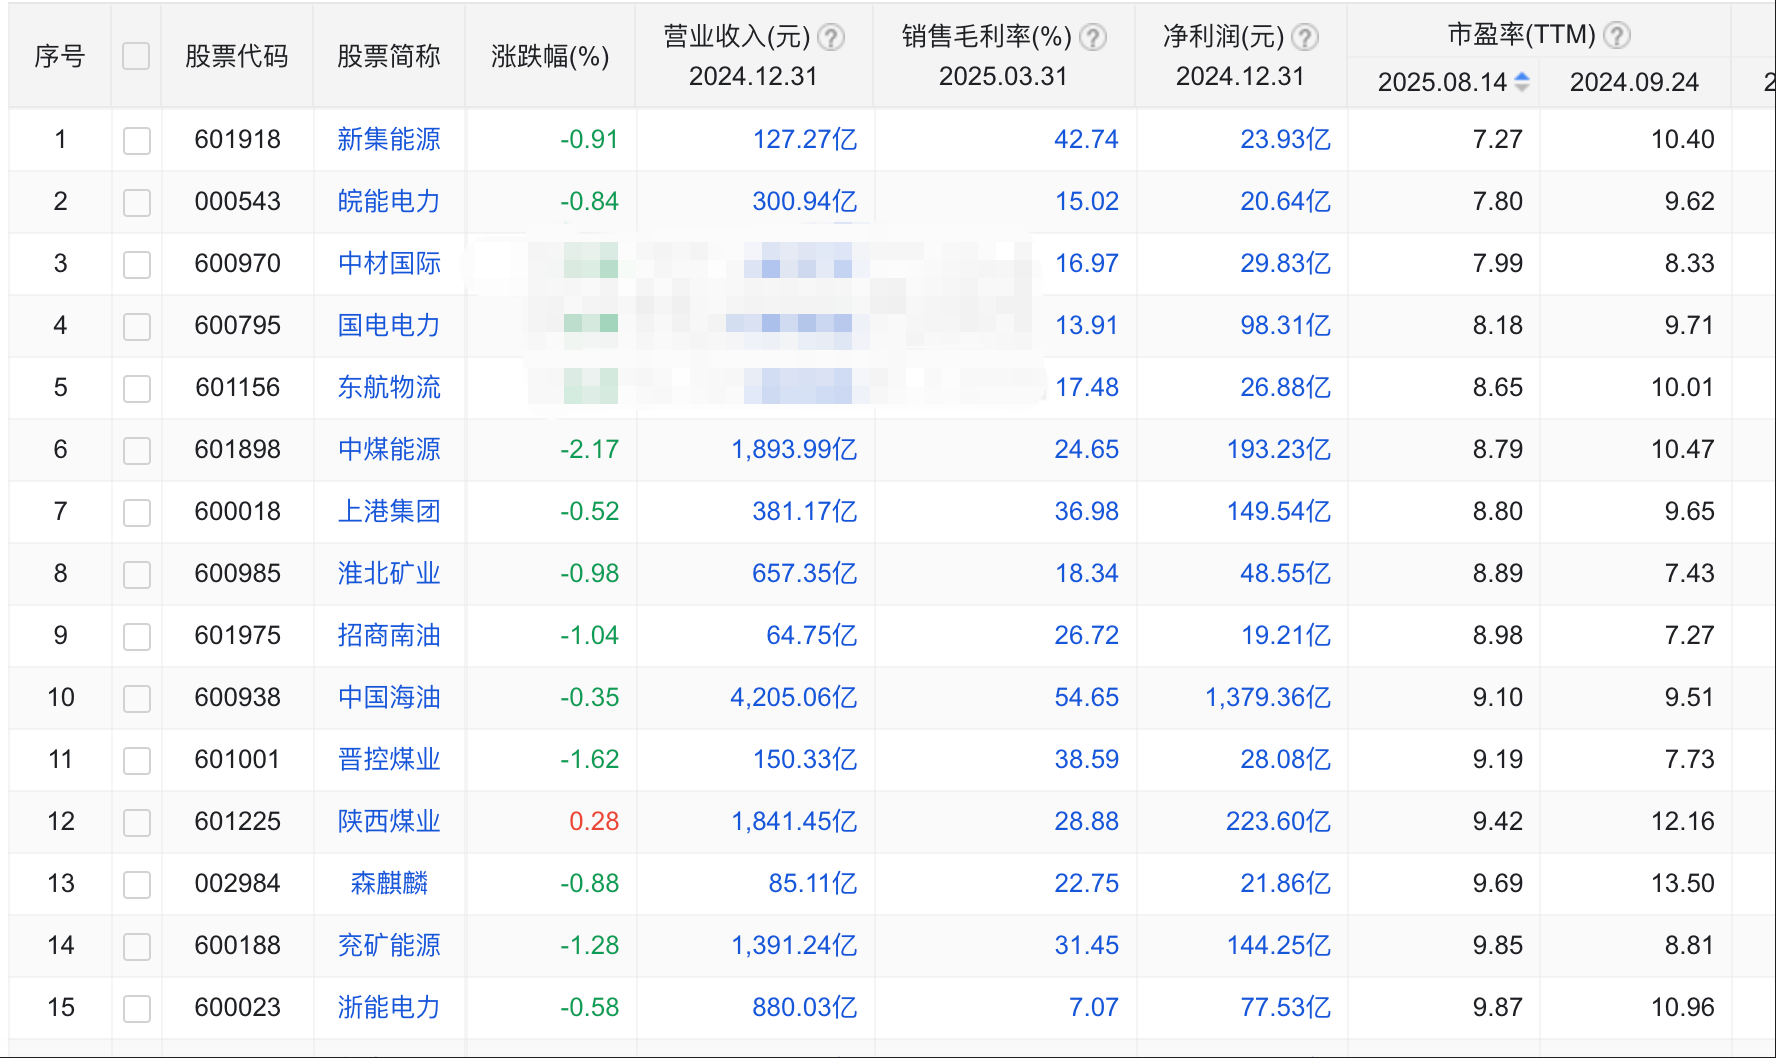
Task: Check the box for 601918 新集能源
Action: click(137, 140)
